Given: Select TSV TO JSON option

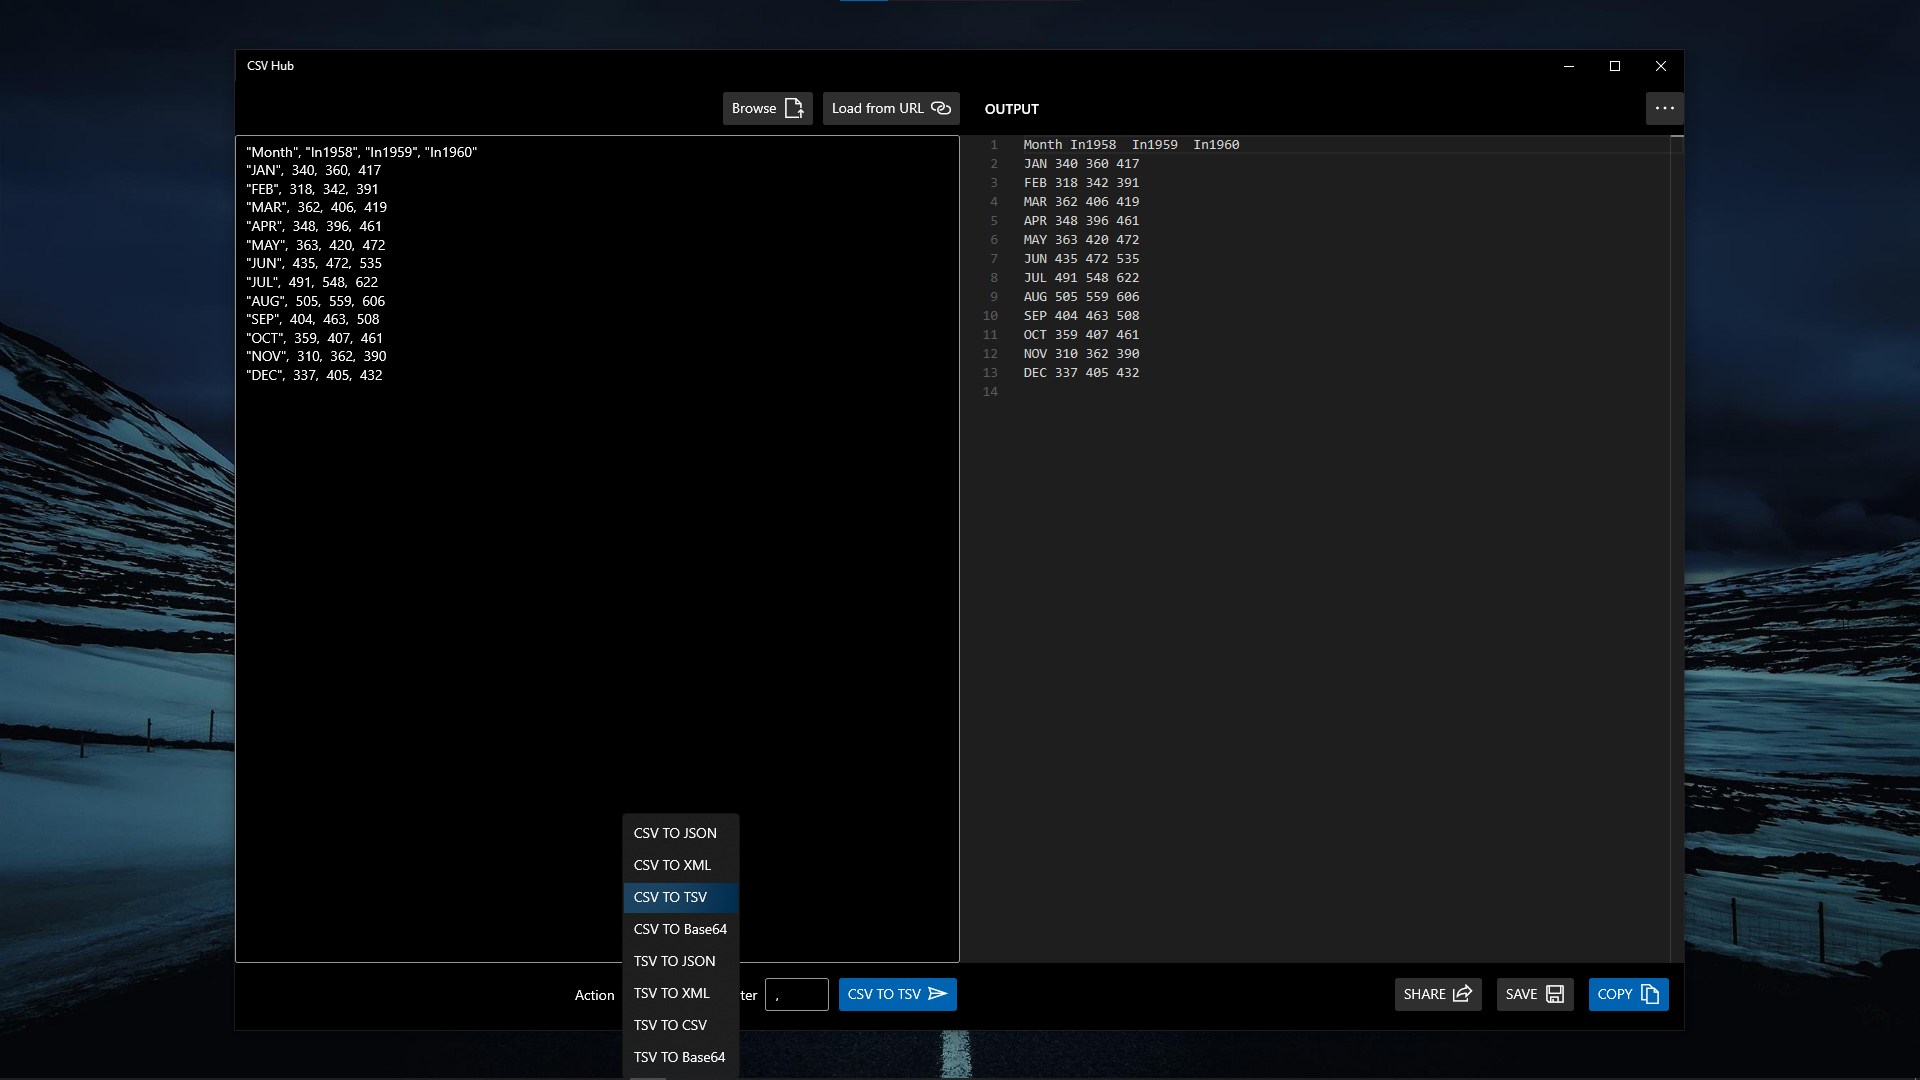Looking at the screenshot, I should tap(680, 961).
